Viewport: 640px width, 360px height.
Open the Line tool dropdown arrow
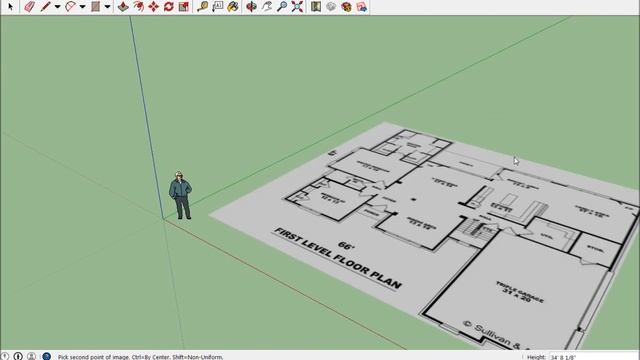pos(58,7)
